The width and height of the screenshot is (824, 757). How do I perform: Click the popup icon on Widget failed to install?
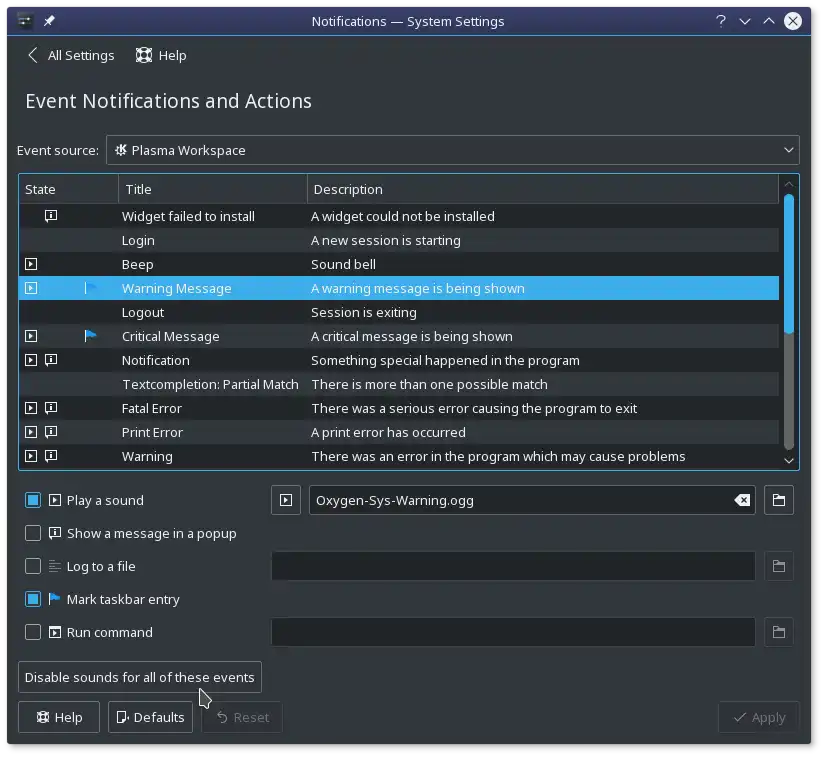pos(51,216)
